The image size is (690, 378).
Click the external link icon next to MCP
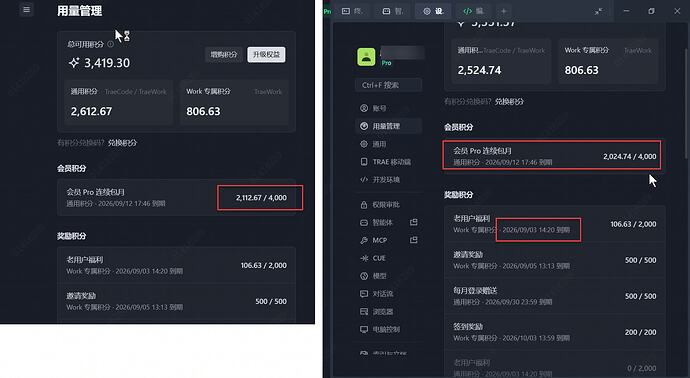click(414, 240)
